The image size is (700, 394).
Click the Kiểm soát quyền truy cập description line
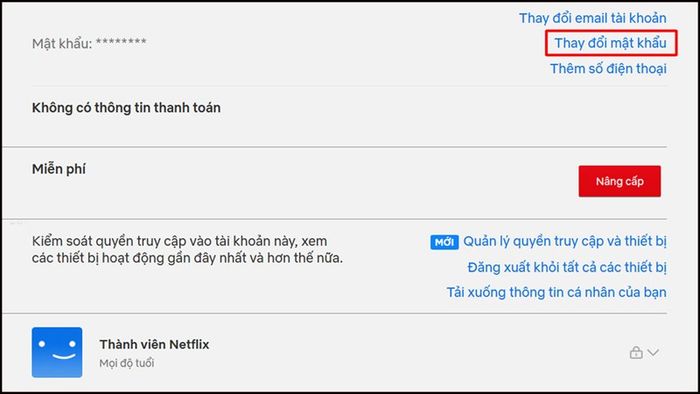[x=179, y=241]
